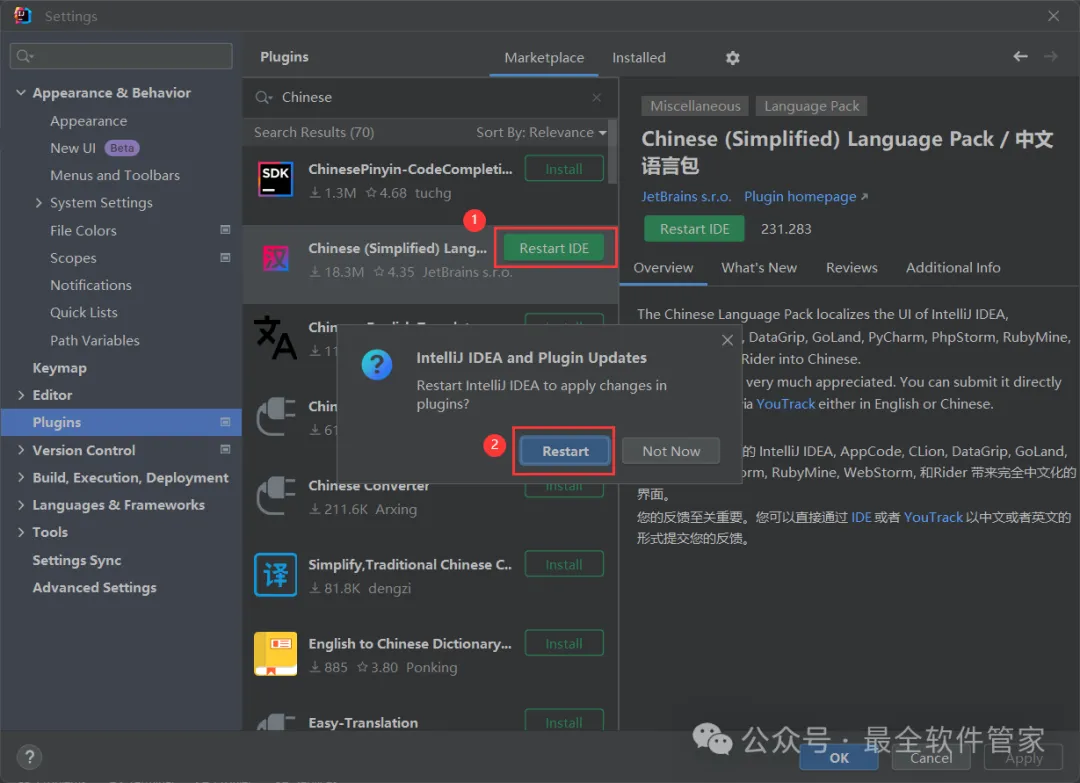
Task: Click the Scopes project-level icon
Action: (225, 258)
